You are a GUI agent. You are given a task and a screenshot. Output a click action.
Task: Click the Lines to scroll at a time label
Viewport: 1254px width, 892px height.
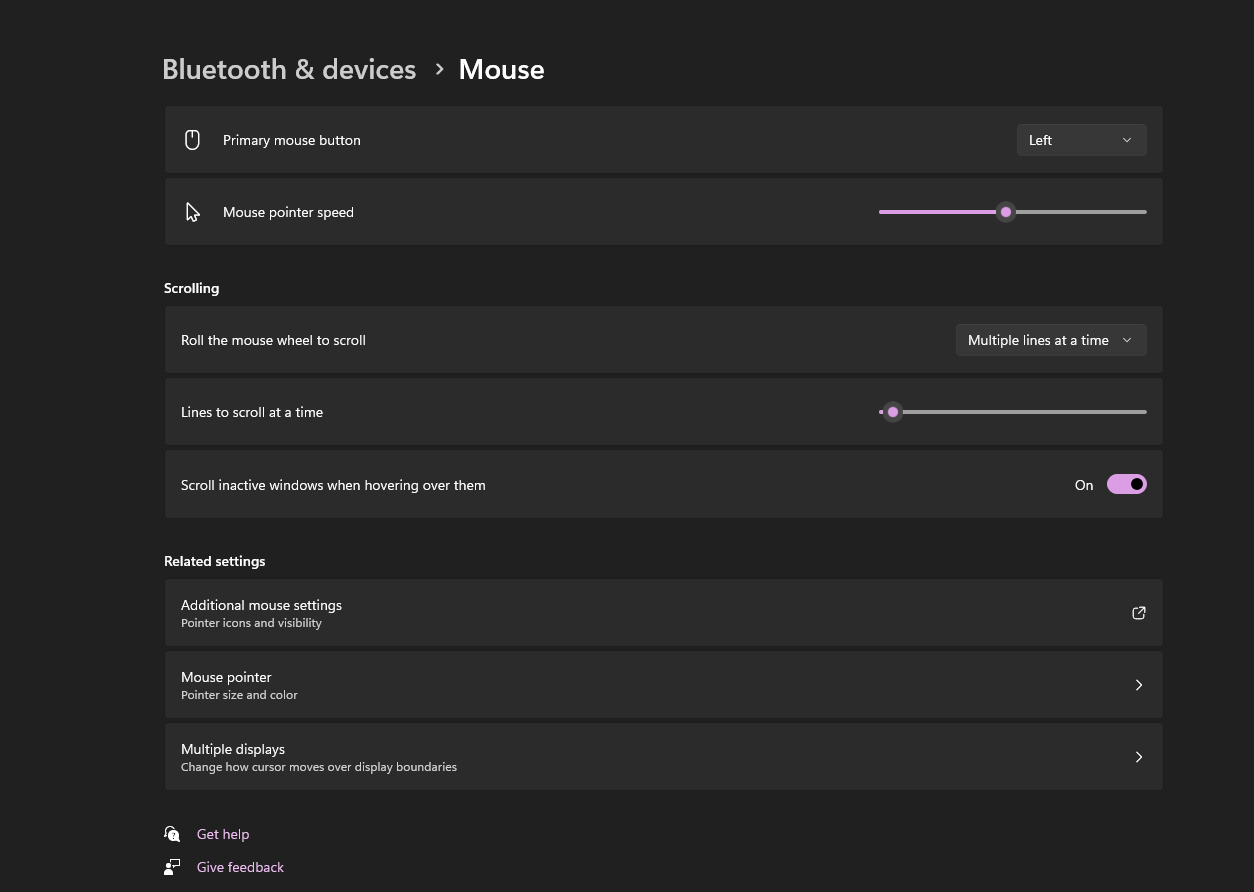[x=252, y=412]
